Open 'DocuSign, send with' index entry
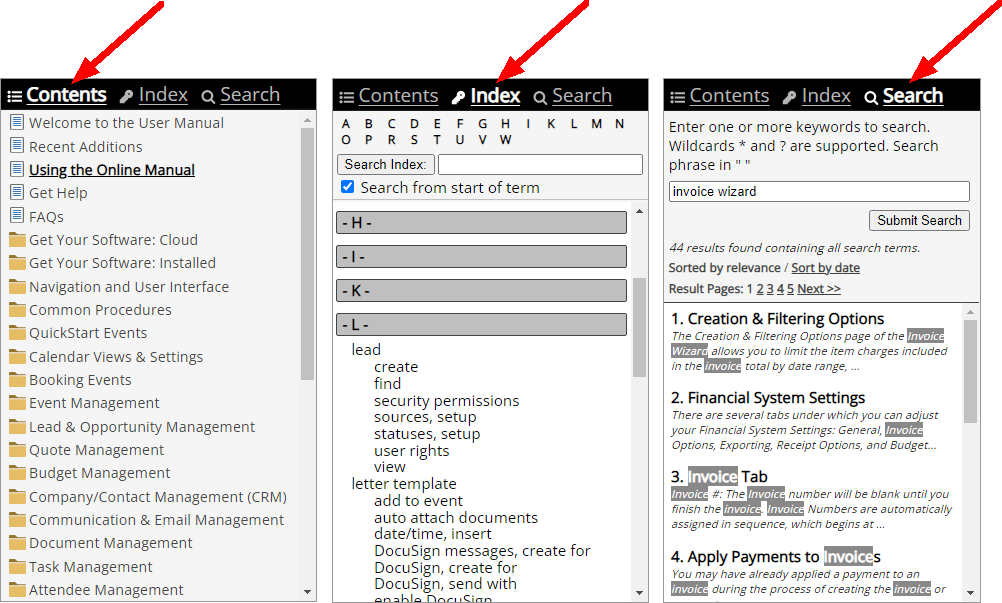This screenshot has height=603, width=1002. 445,584
